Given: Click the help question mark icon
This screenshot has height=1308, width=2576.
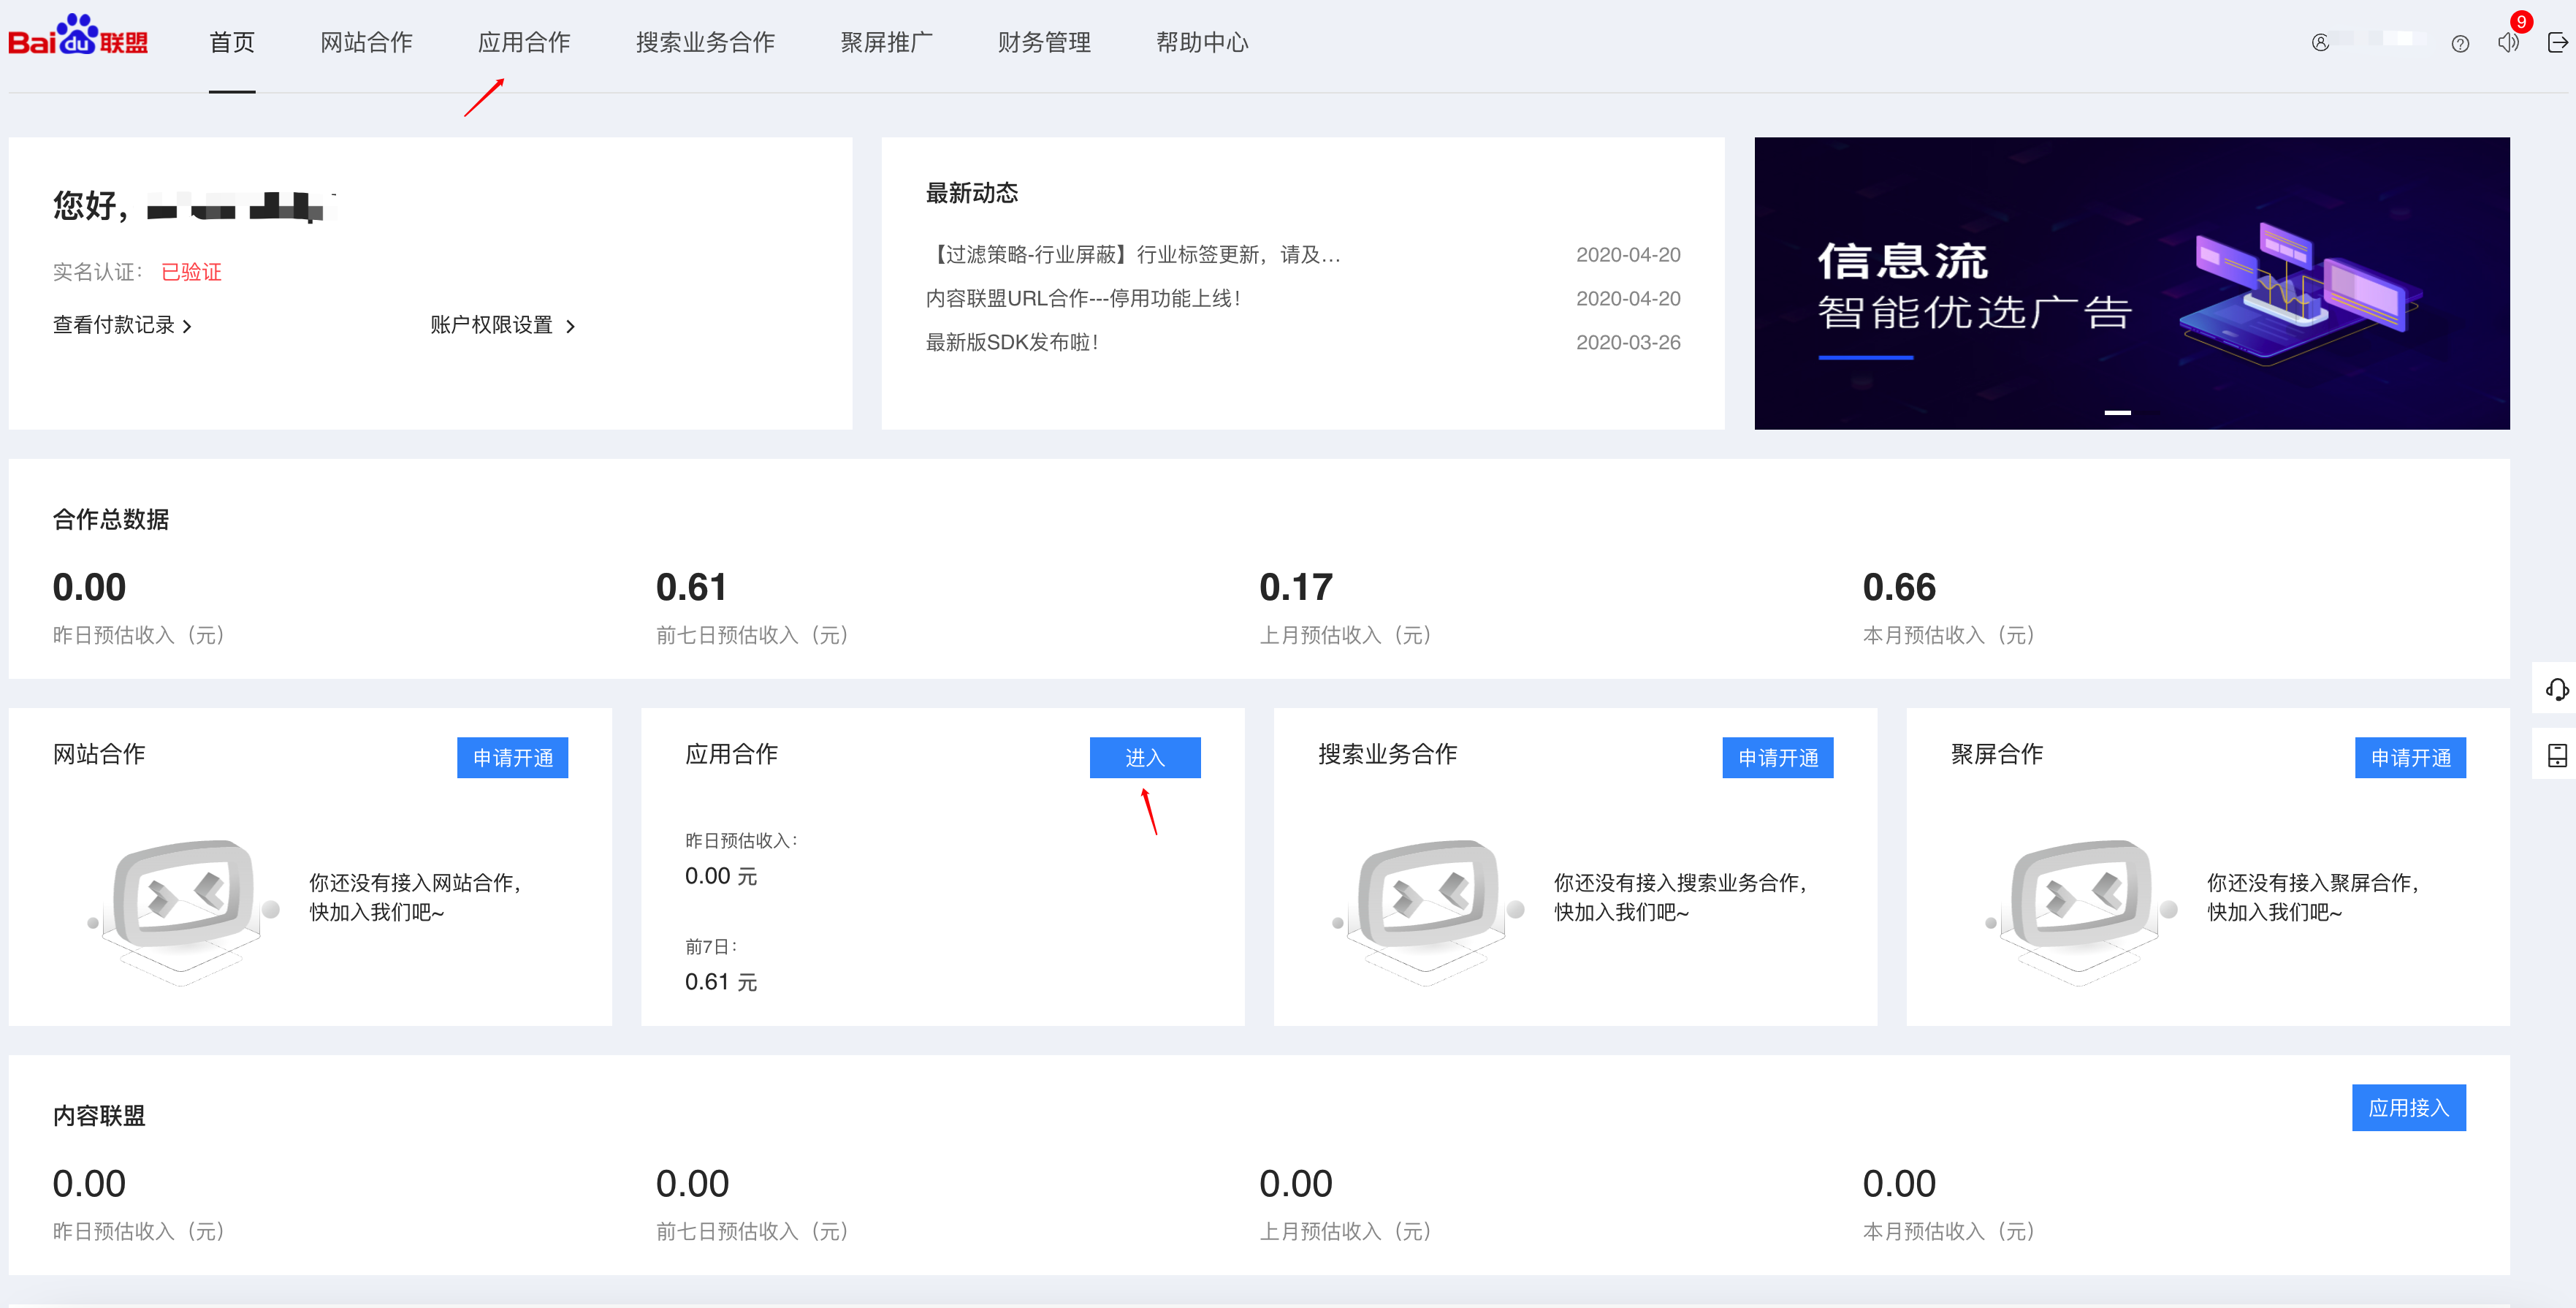Looking at the screenshot, I should tap(2461, 44).
